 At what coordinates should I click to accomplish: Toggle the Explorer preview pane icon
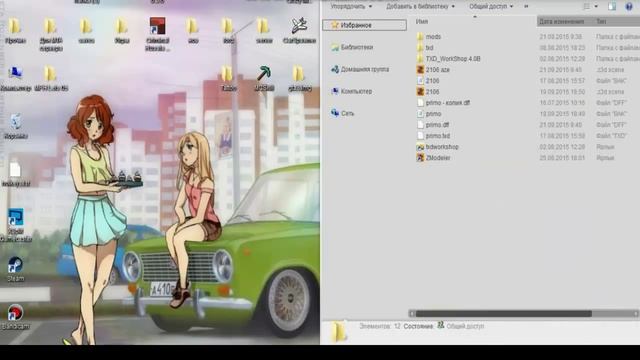(612, 6)
